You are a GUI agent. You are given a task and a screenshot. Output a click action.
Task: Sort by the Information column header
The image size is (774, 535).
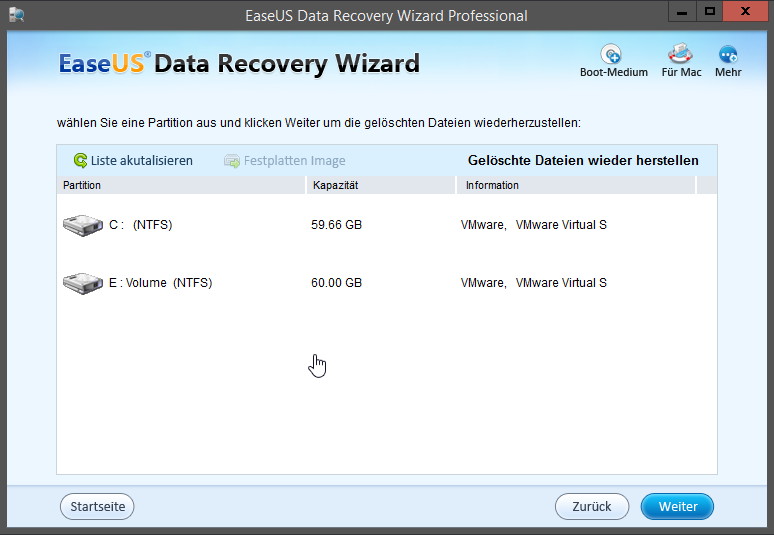coord(576,185)
